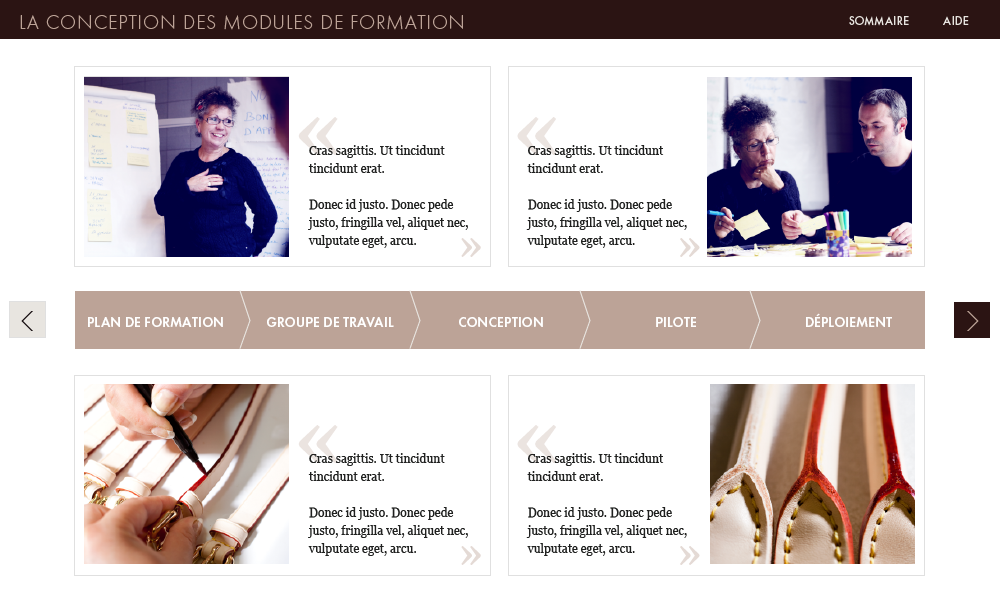Open the Aide link
This screenshot has height=600, width=1000.
[x=955, y=21]
